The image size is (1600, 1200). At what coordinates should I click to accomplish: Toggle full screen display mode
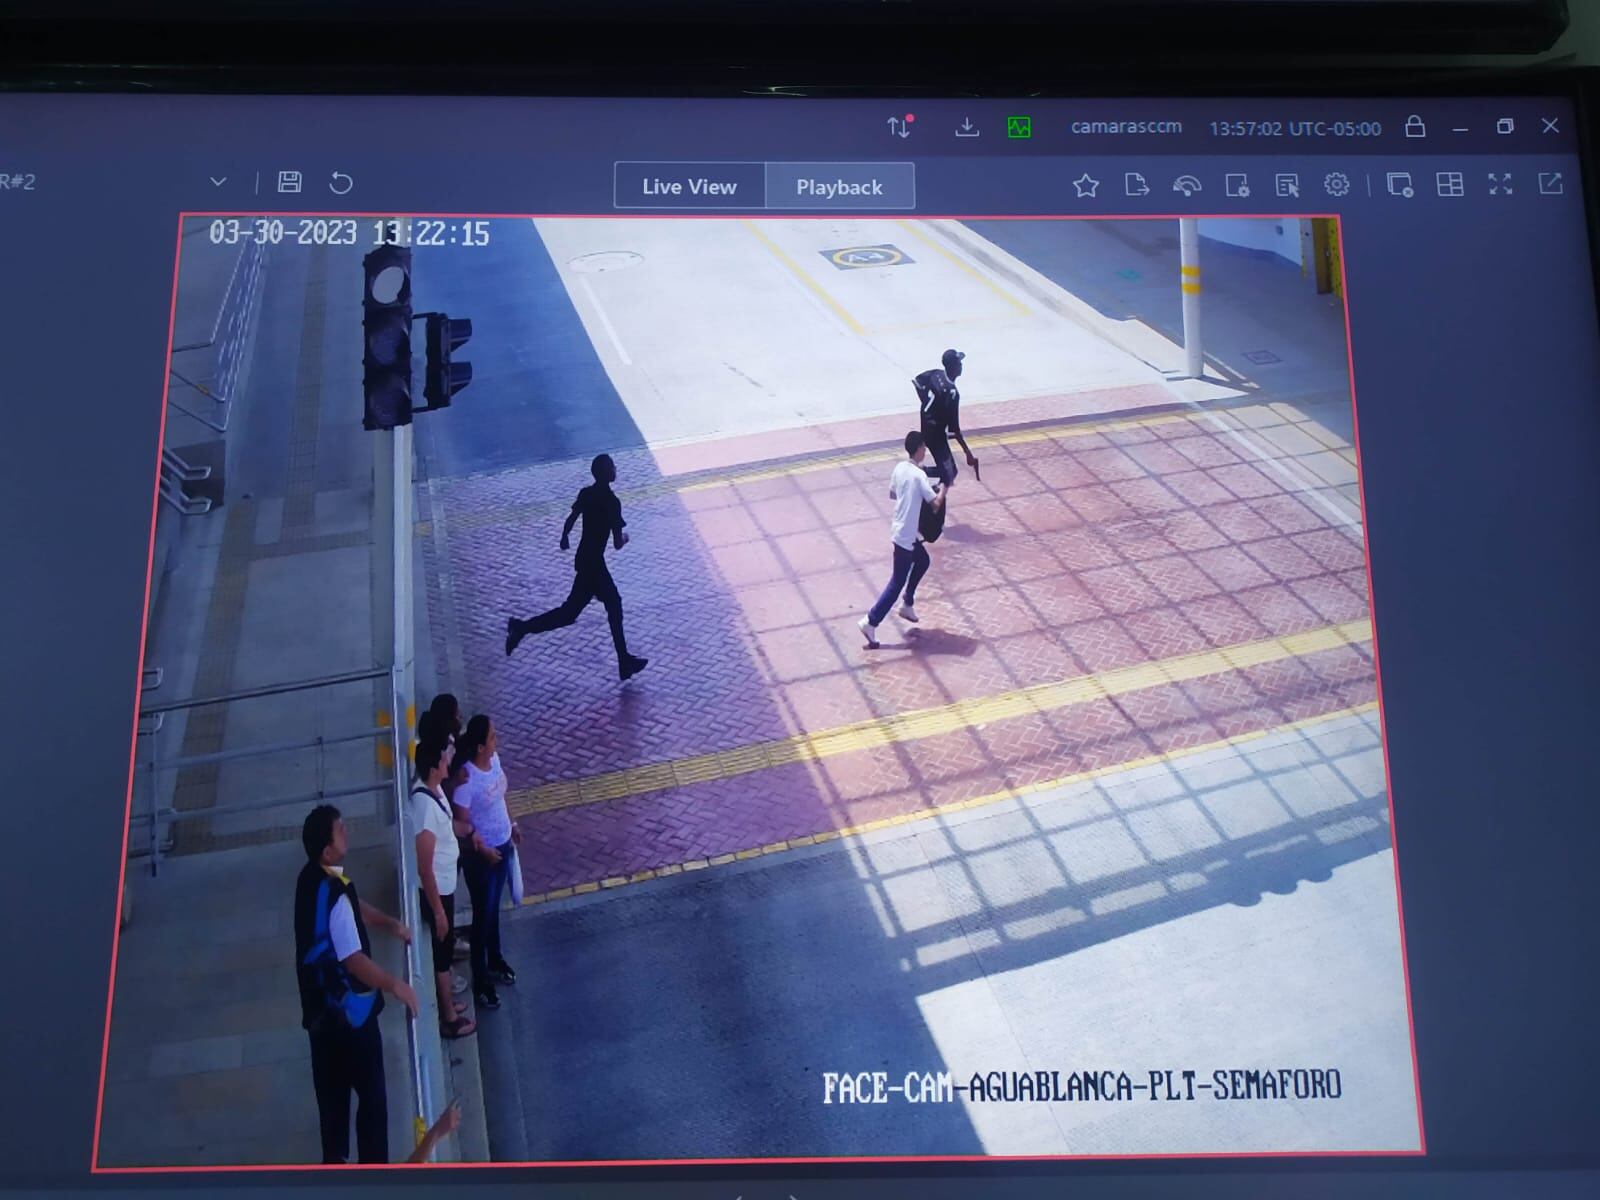(x=1500, y=184)
